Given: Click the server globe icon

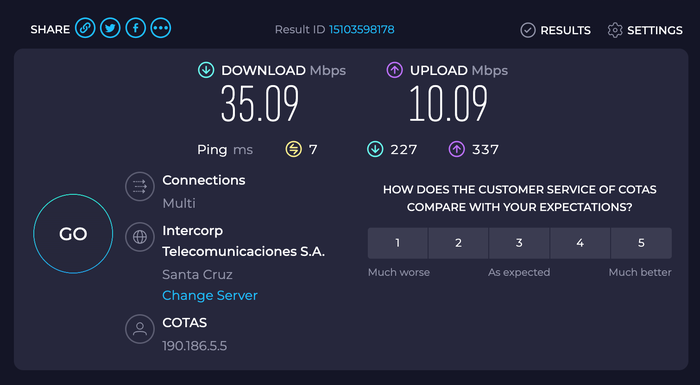Looking at the screenshot, I should pyautogui.click(x=140, y=237).
